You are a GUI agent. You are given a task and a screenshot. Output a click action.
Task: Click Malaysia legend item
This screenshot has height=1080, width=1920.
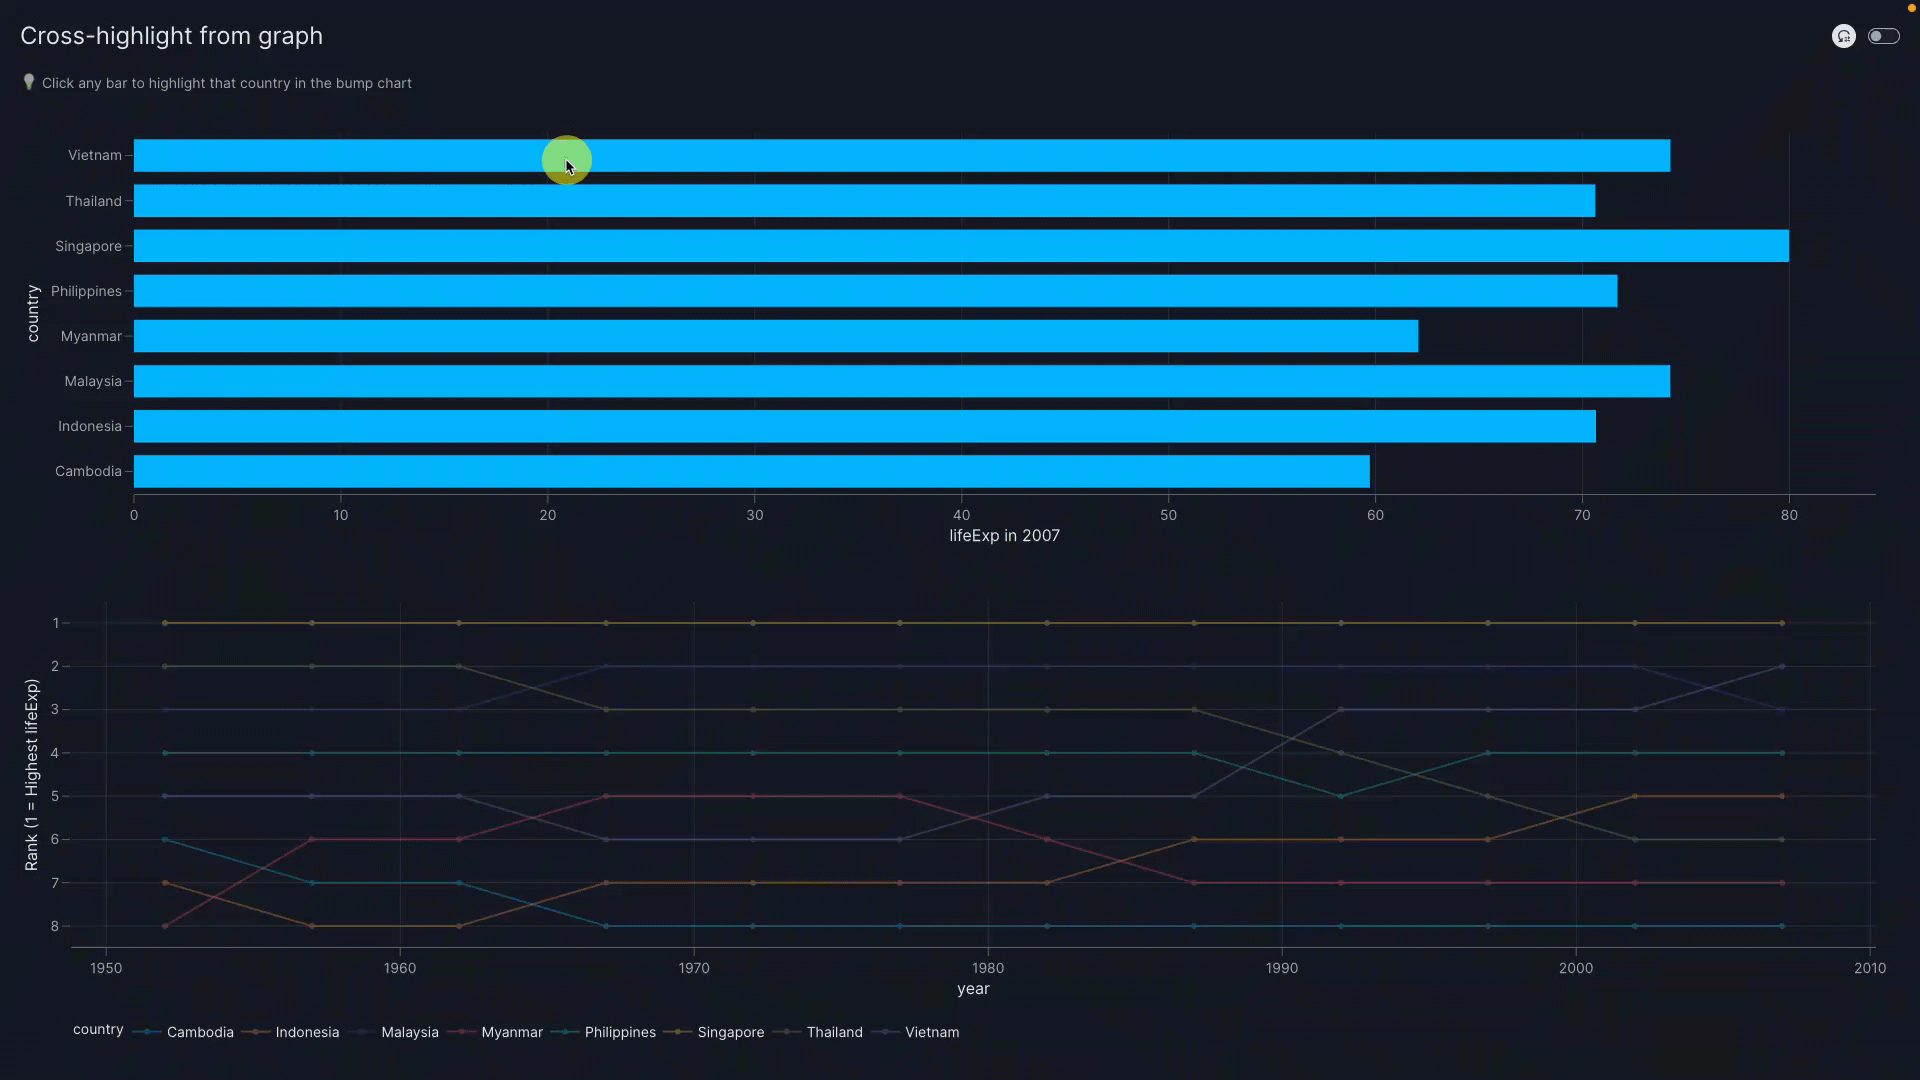click(x=409, y=1032)
